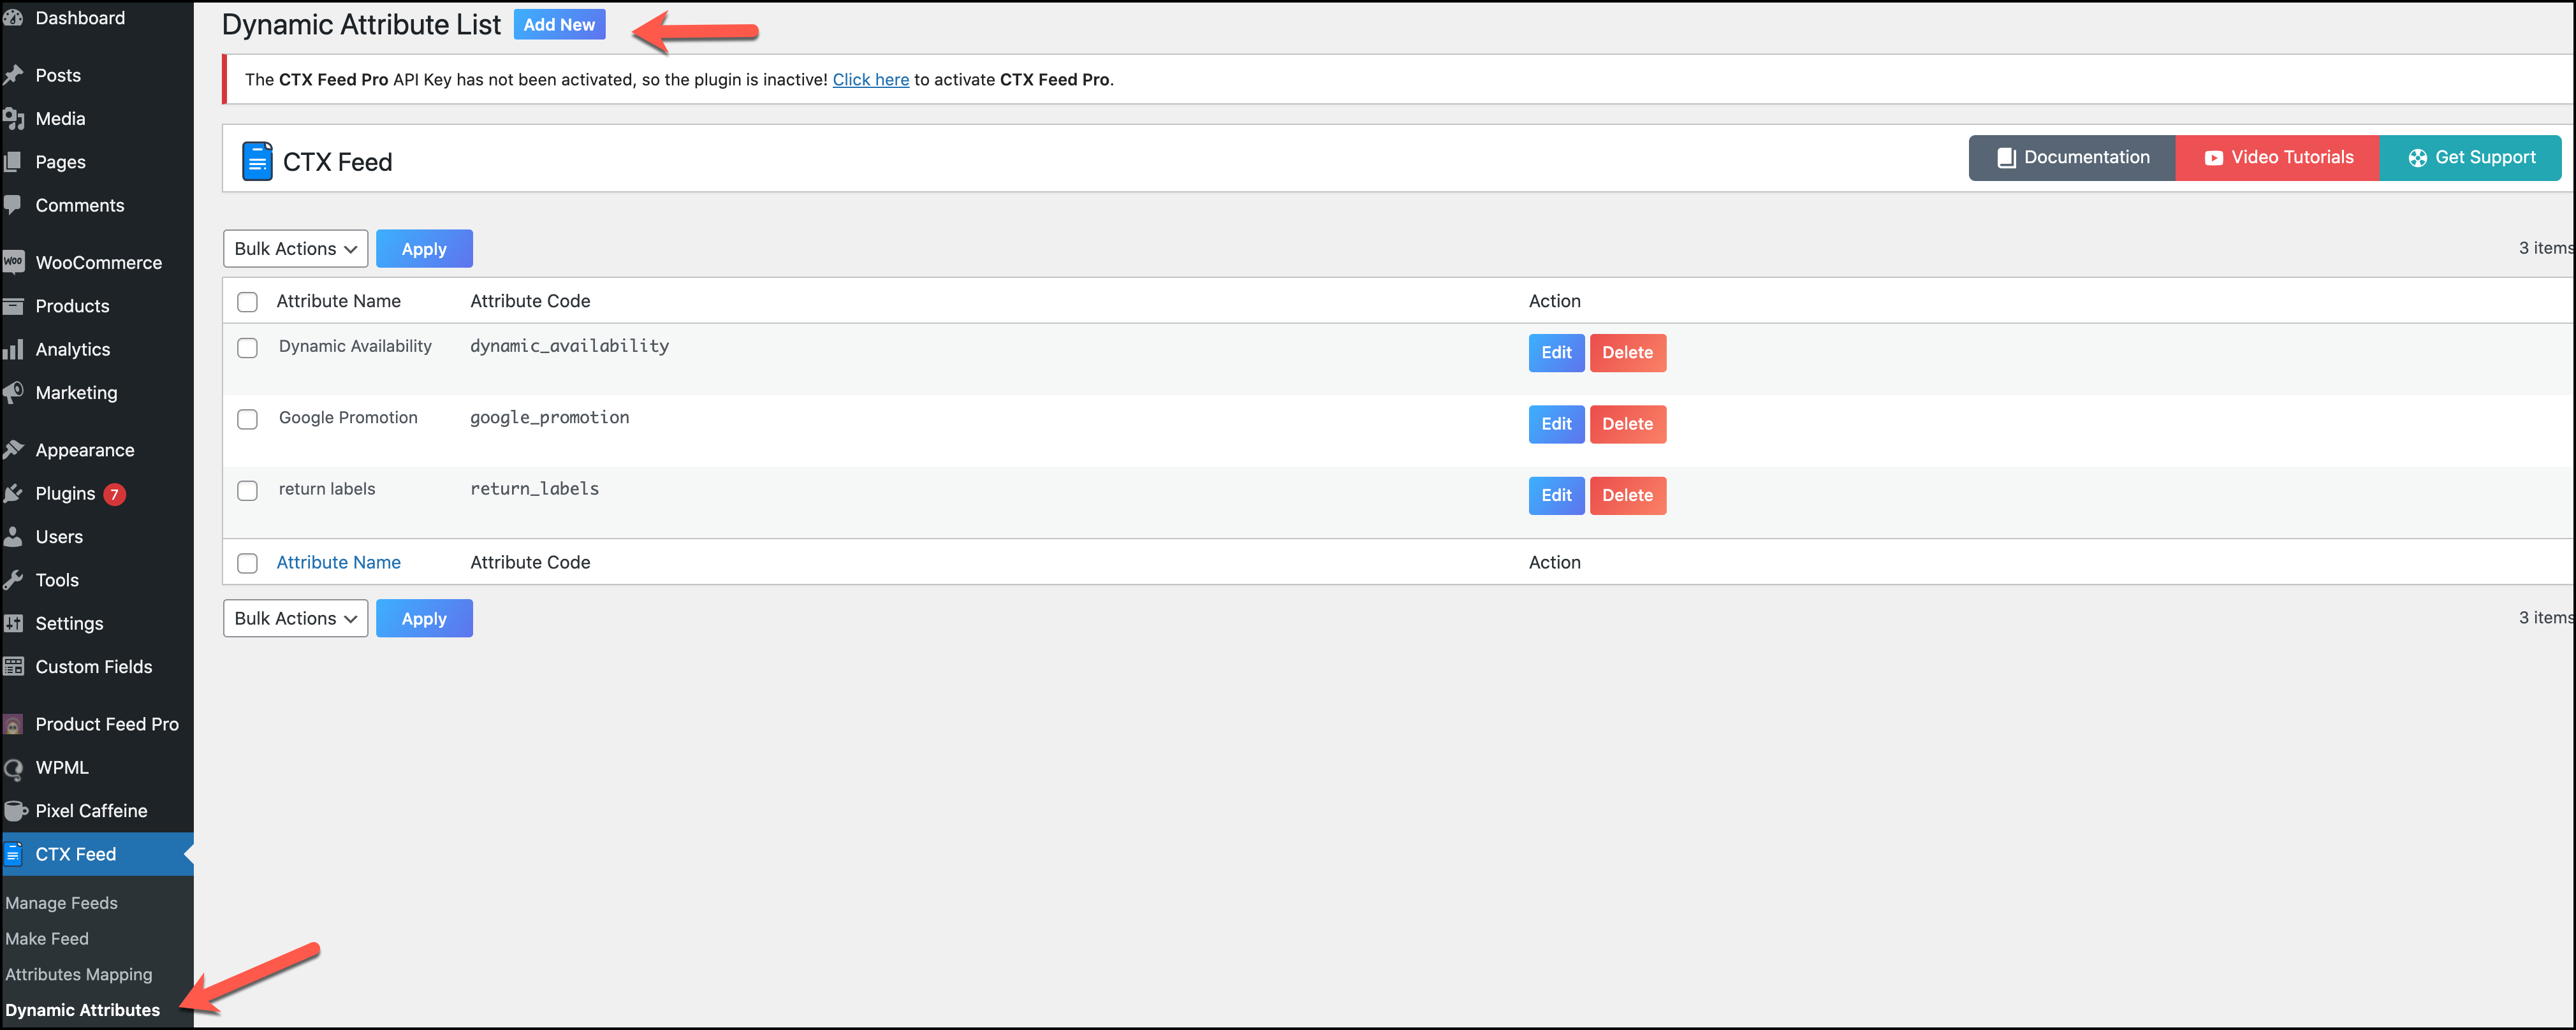Delete the return labels attribute
This screenshot has width=2576, height=1030.
tap(1628, 496)
